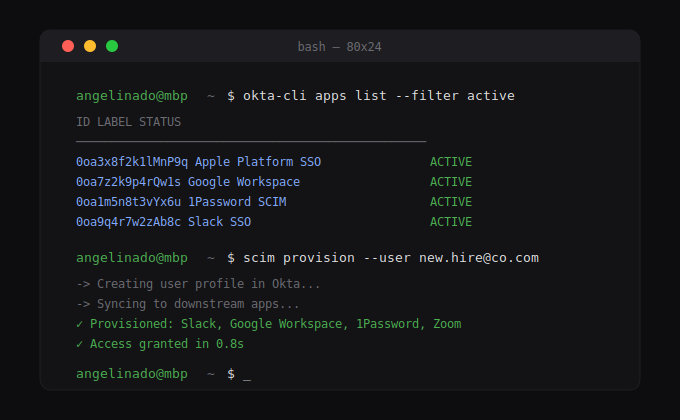Screen dimensions: 680x420
Task: Click the ACTIVE status for Apple Platform SSO
Action: pos(451,162)
